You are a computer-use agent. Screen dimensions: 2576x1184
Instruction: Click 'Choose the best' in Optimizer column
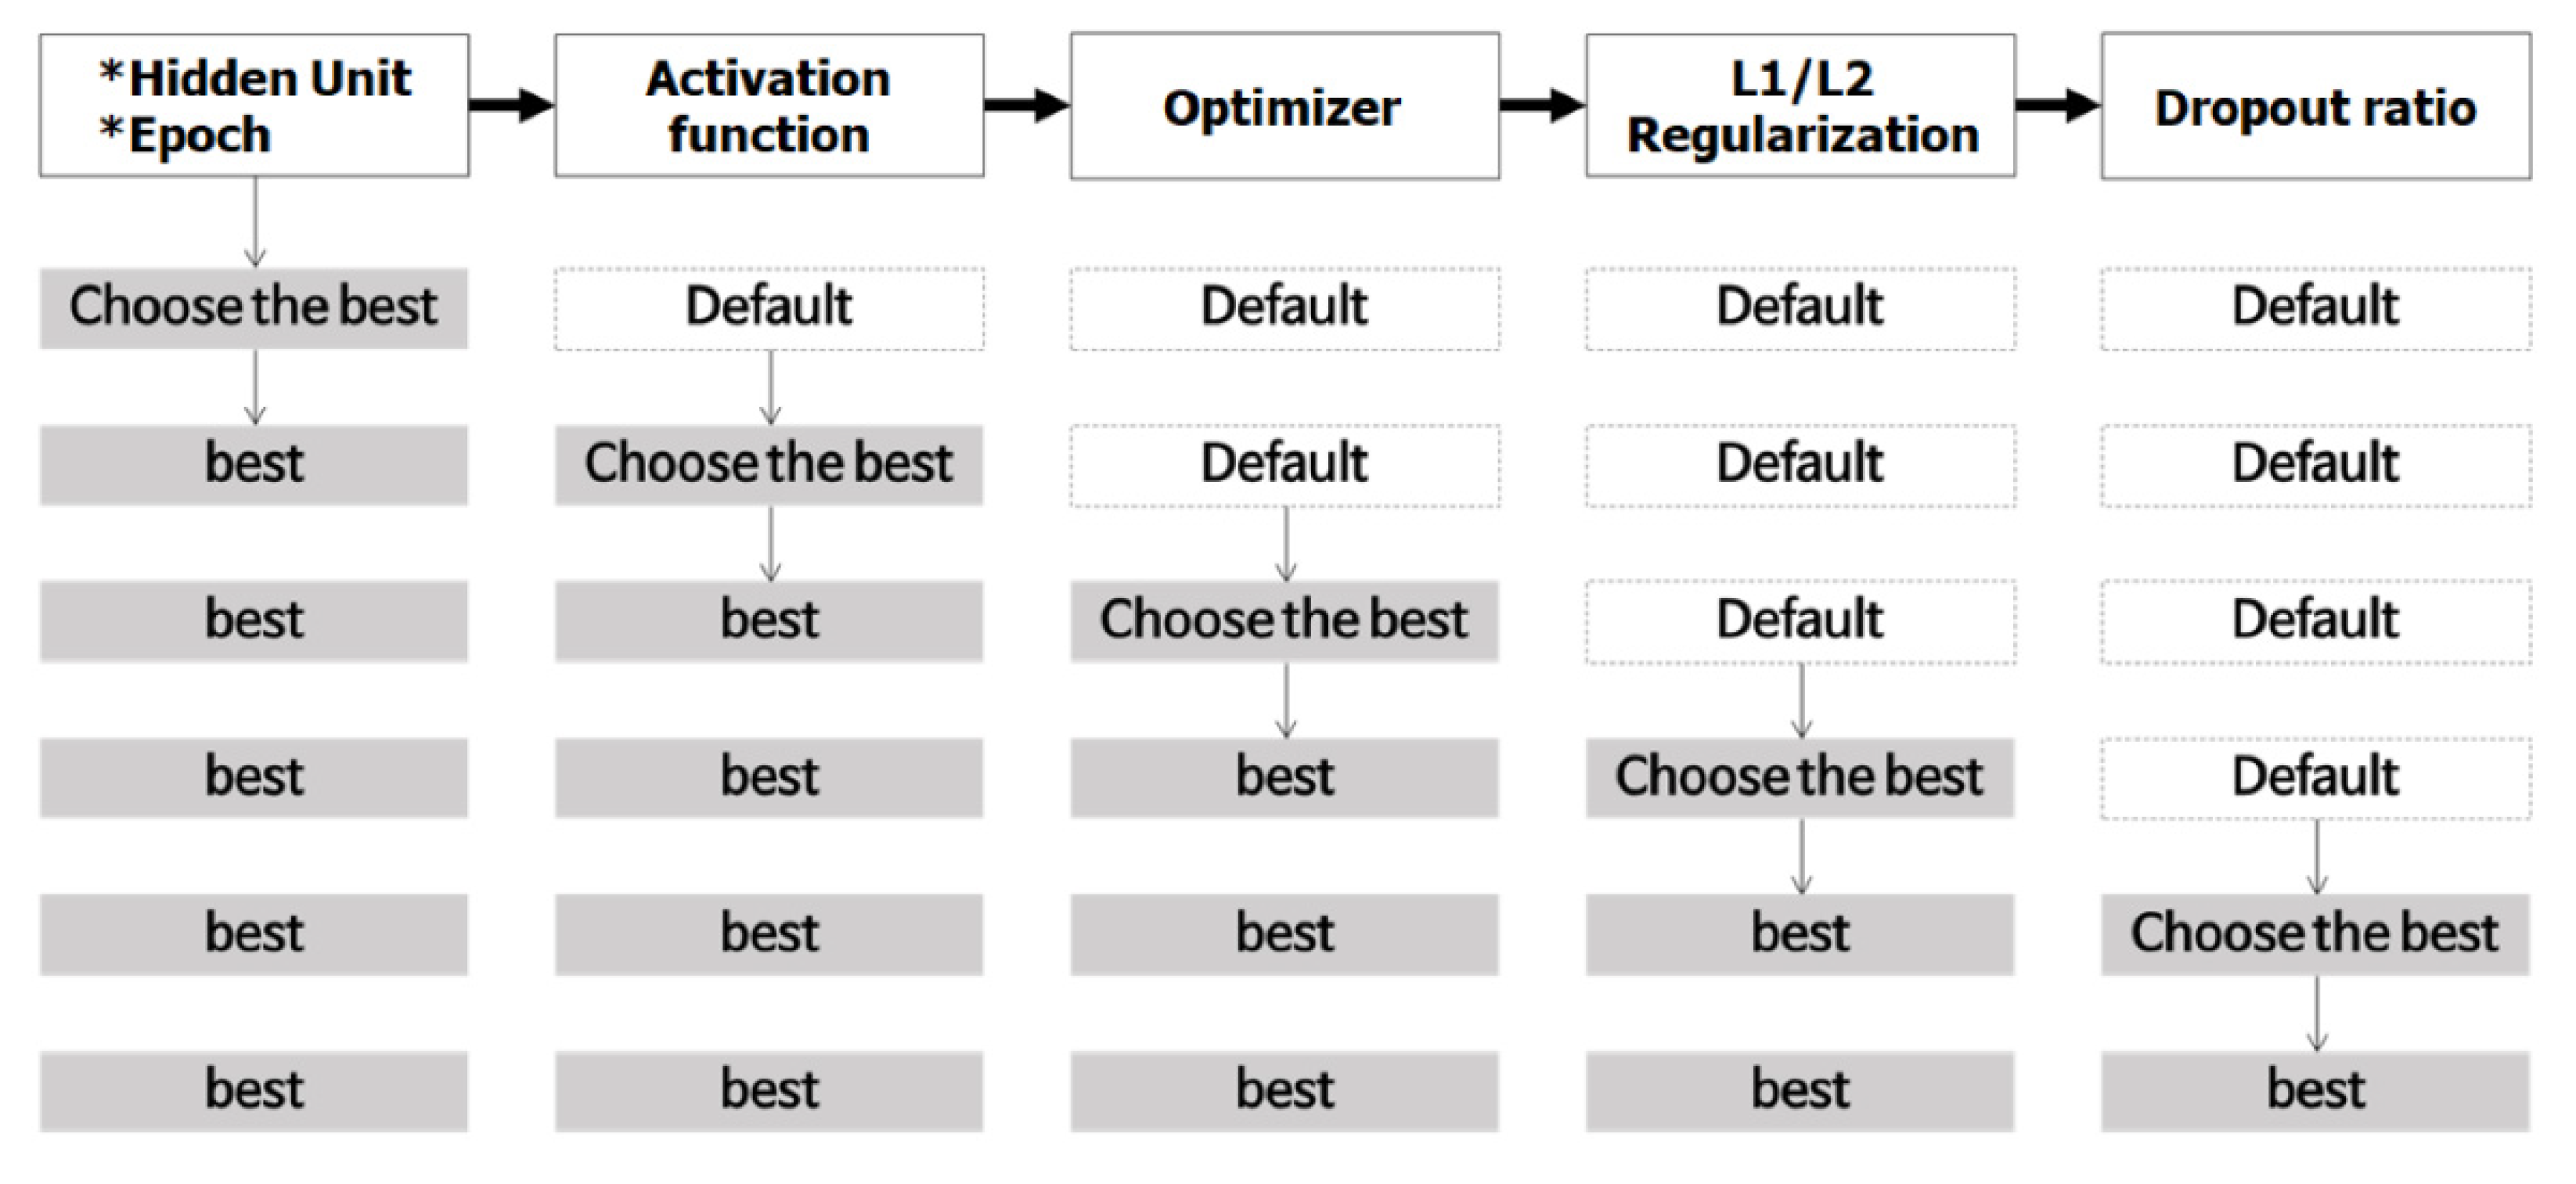1284,620
